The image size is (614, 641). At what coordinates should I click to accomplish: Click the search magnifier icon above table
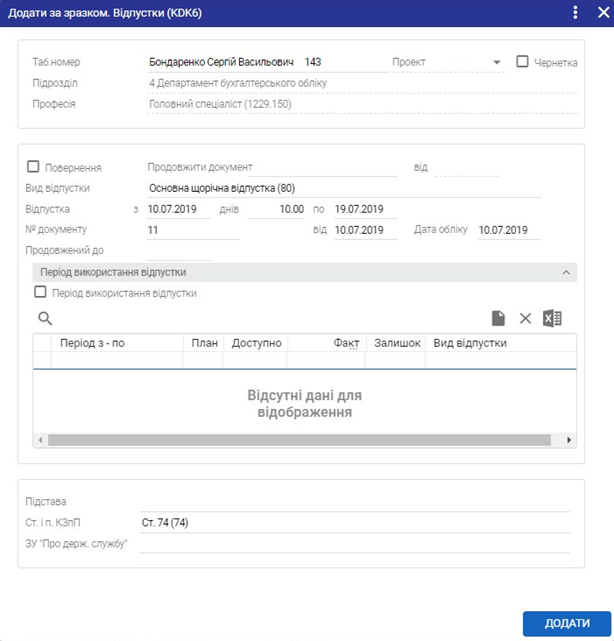[x=44, y=319]
